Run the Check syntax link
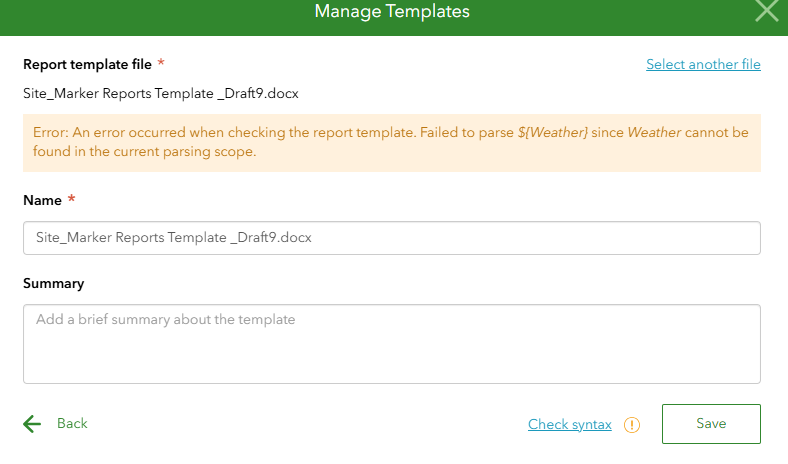Image resolution: width=788 pixels, height=464 pixels. coord(569,424)
